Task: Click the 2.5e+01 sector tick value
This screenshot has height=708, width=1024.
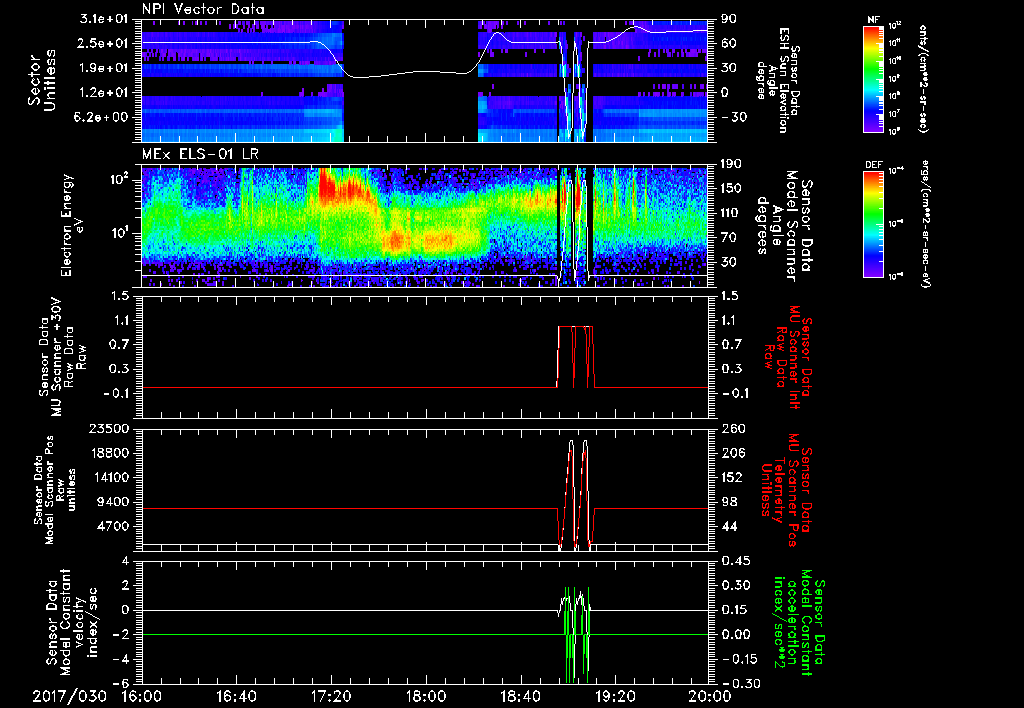Action: click(x=104, y=43)
